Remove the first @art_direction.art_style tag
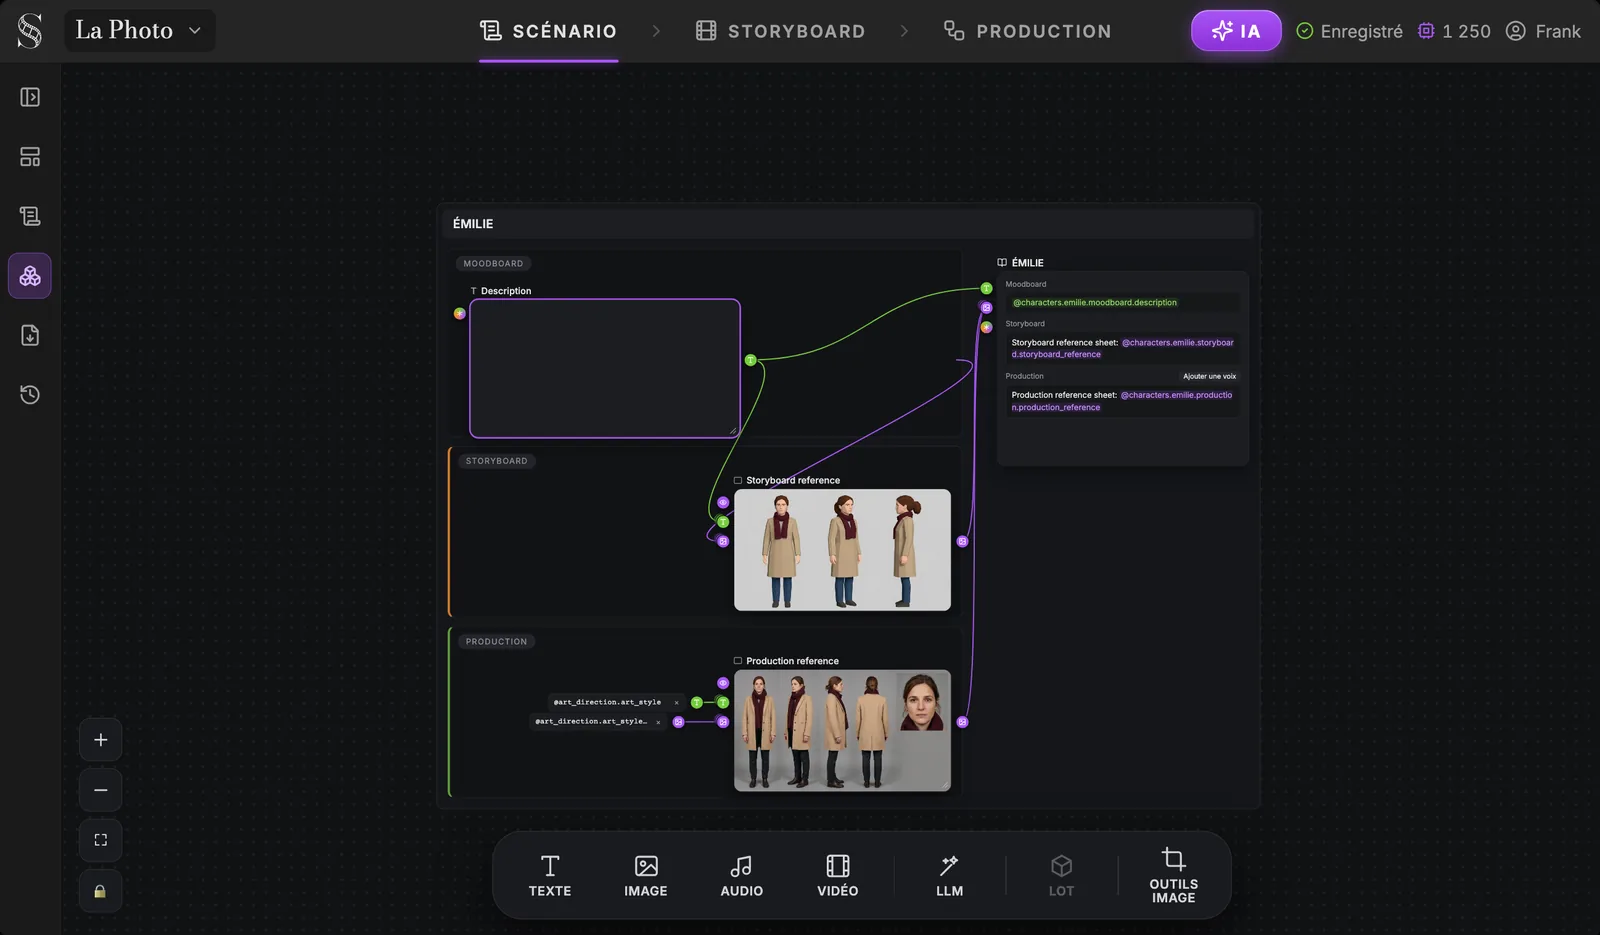 pyautogui.click(x=676, y=702)
